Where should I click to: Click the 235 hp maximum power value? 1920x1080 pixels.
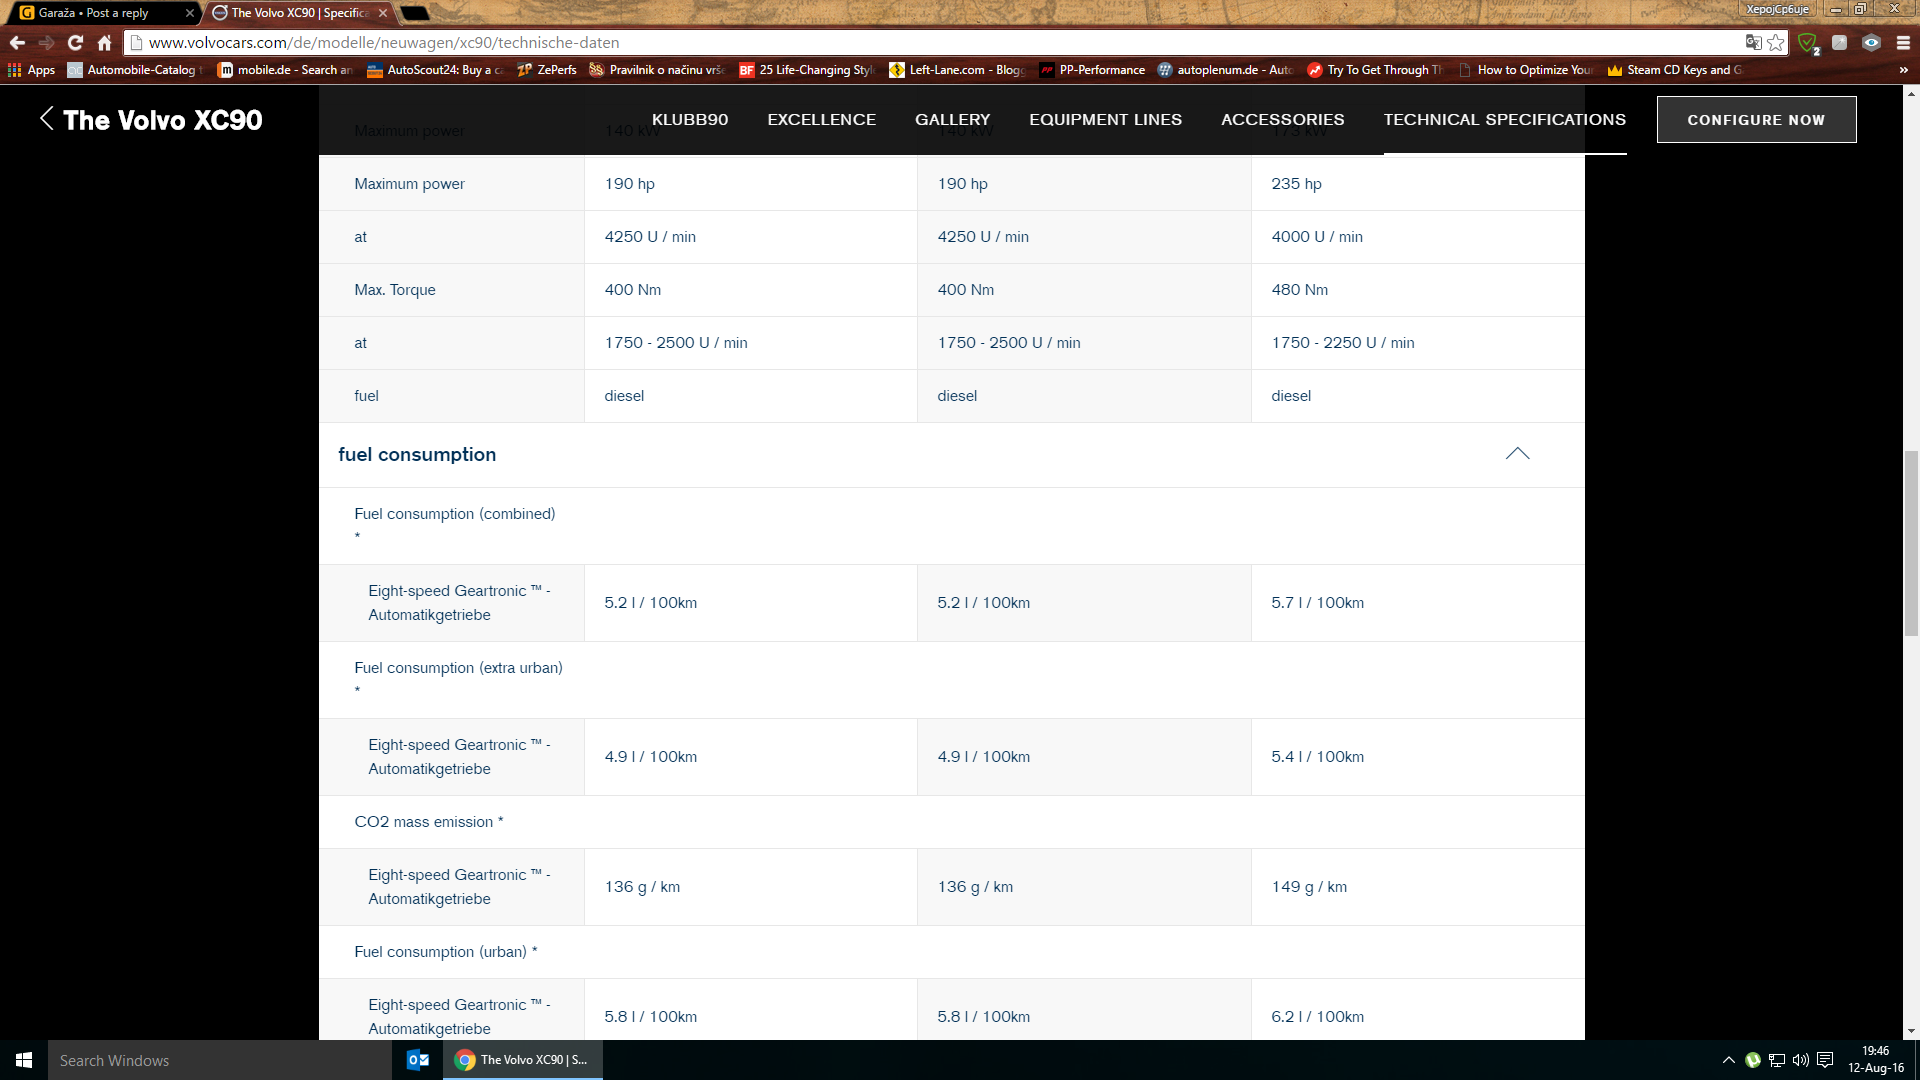(1296, 183)
